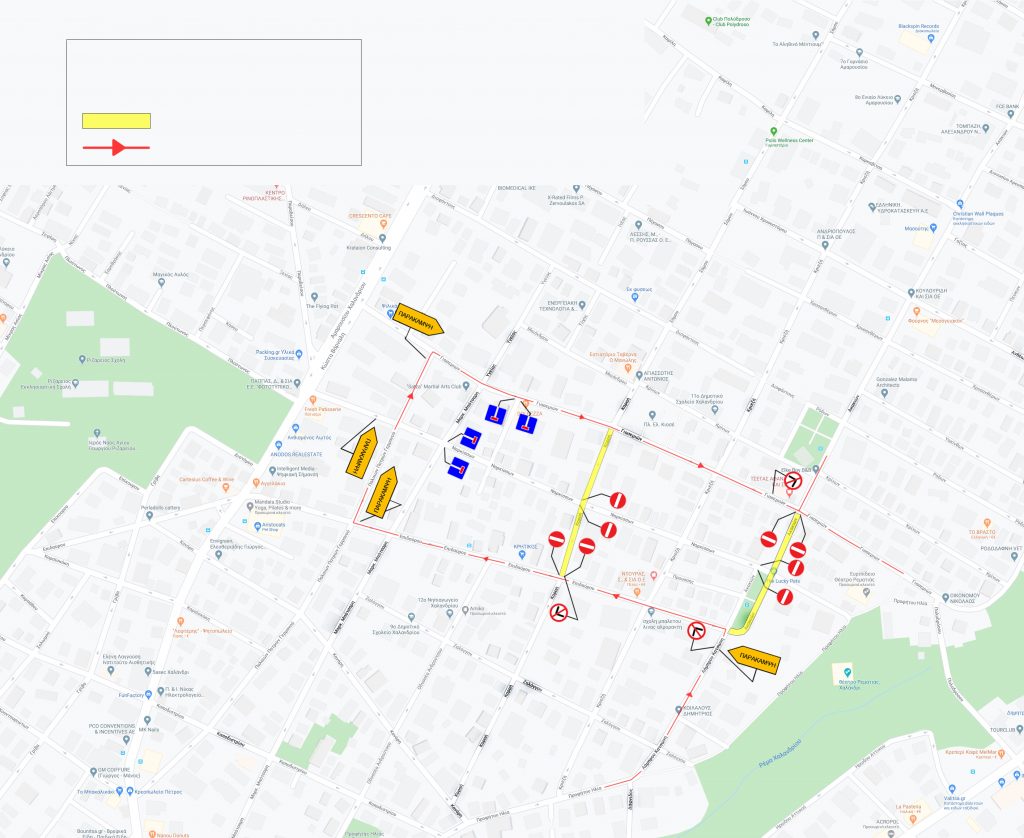Click the yellow legend color bar

(x=116, y=121)
